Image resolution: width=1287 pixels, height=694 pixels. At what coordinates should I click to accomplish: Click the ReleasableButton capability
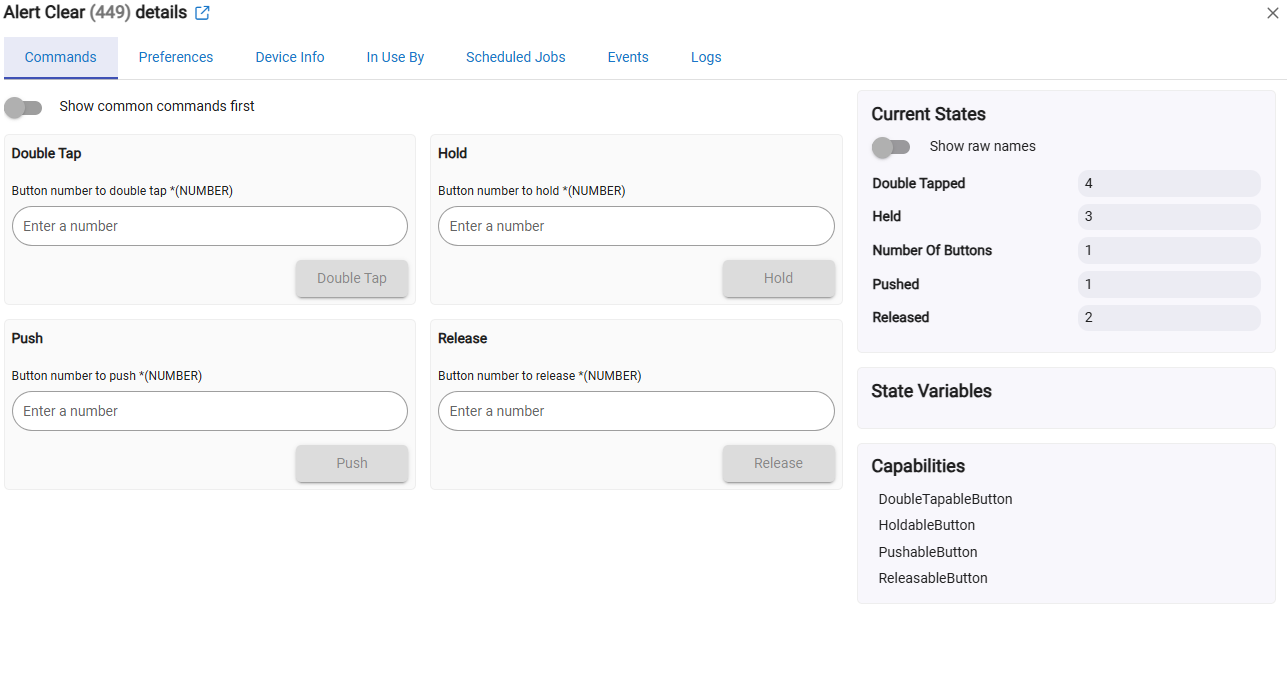(x=933, y=578)
